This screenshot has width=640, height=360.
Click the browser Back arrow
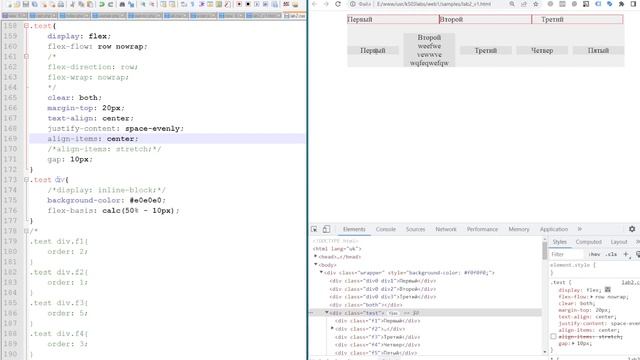point(314,4)
